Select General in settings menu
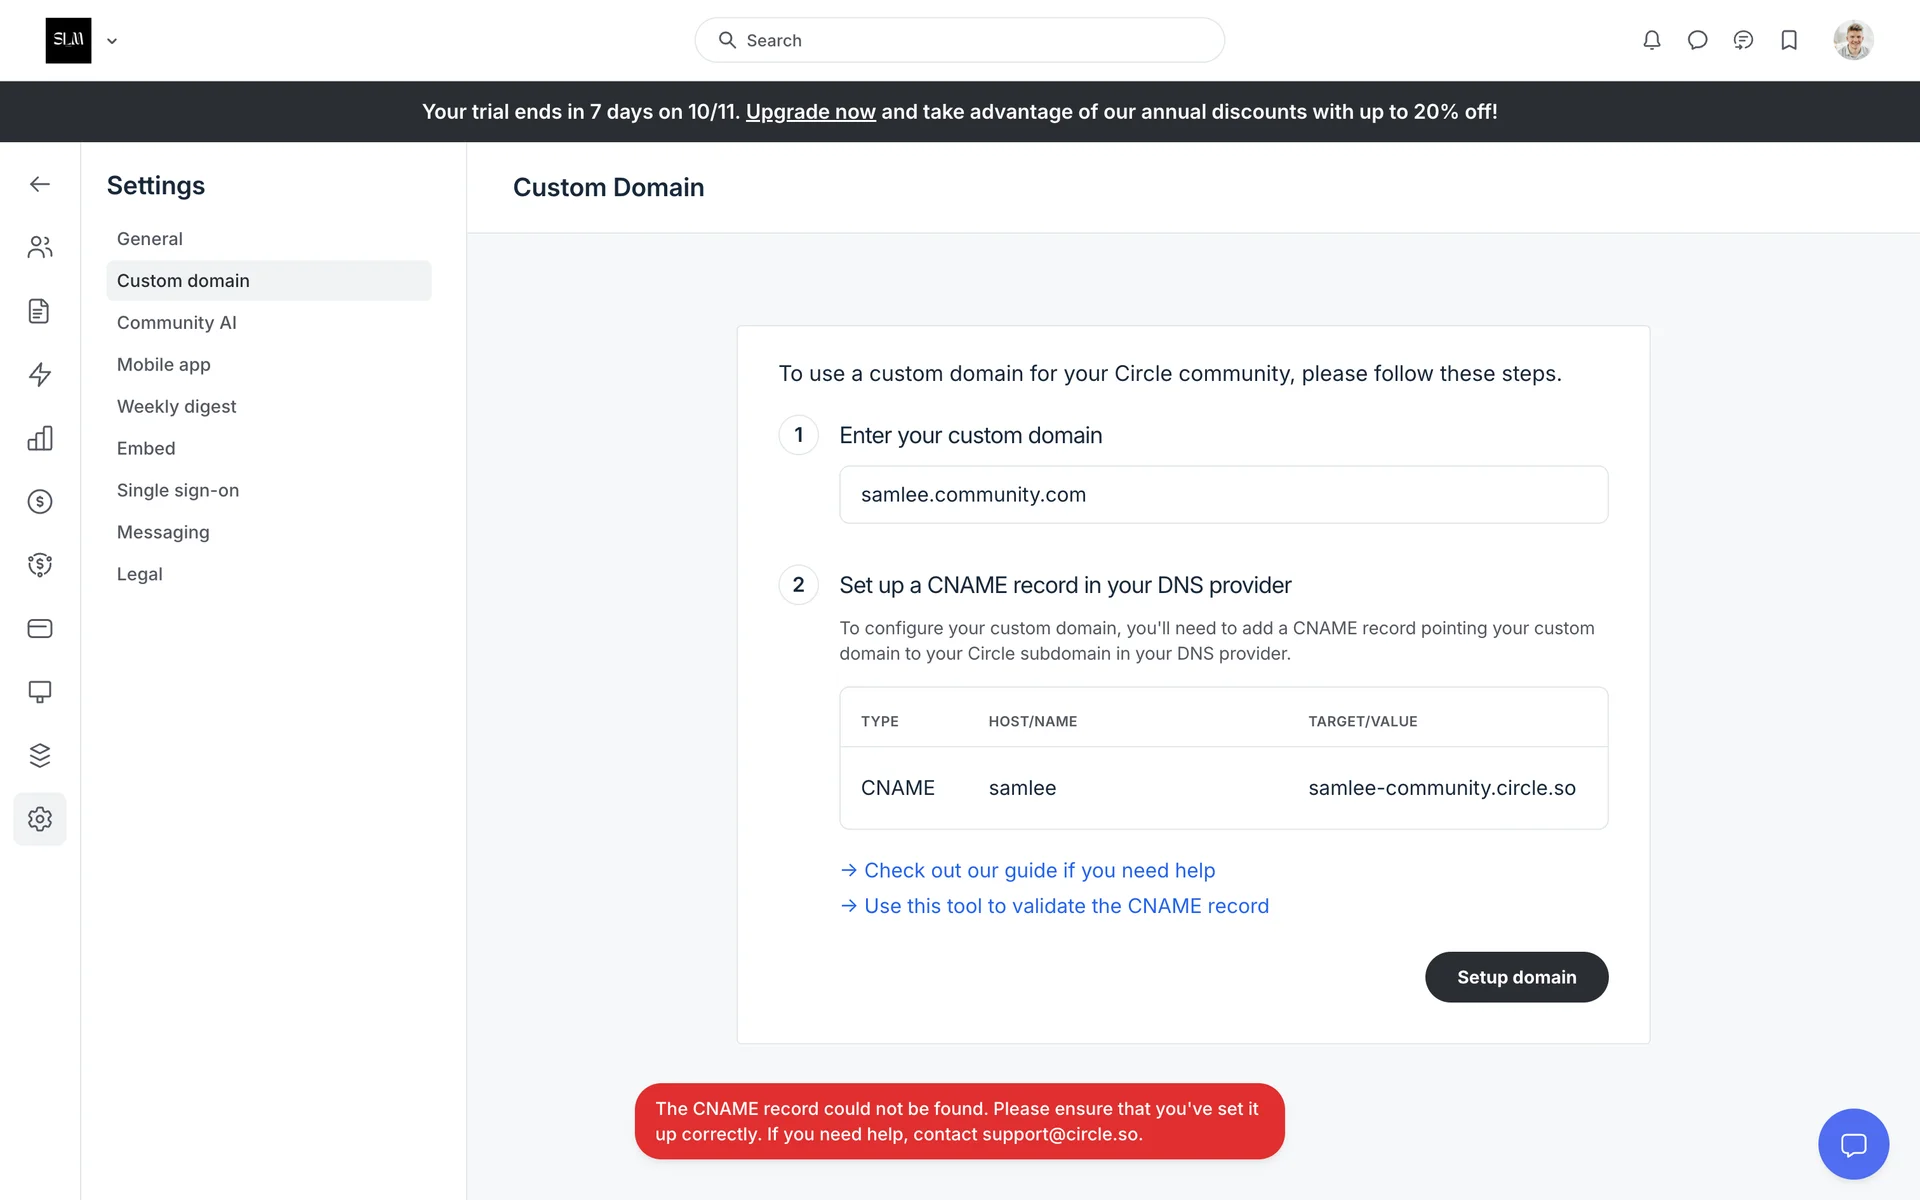This screenshot has height=1200, width=1920. point(150,239)
